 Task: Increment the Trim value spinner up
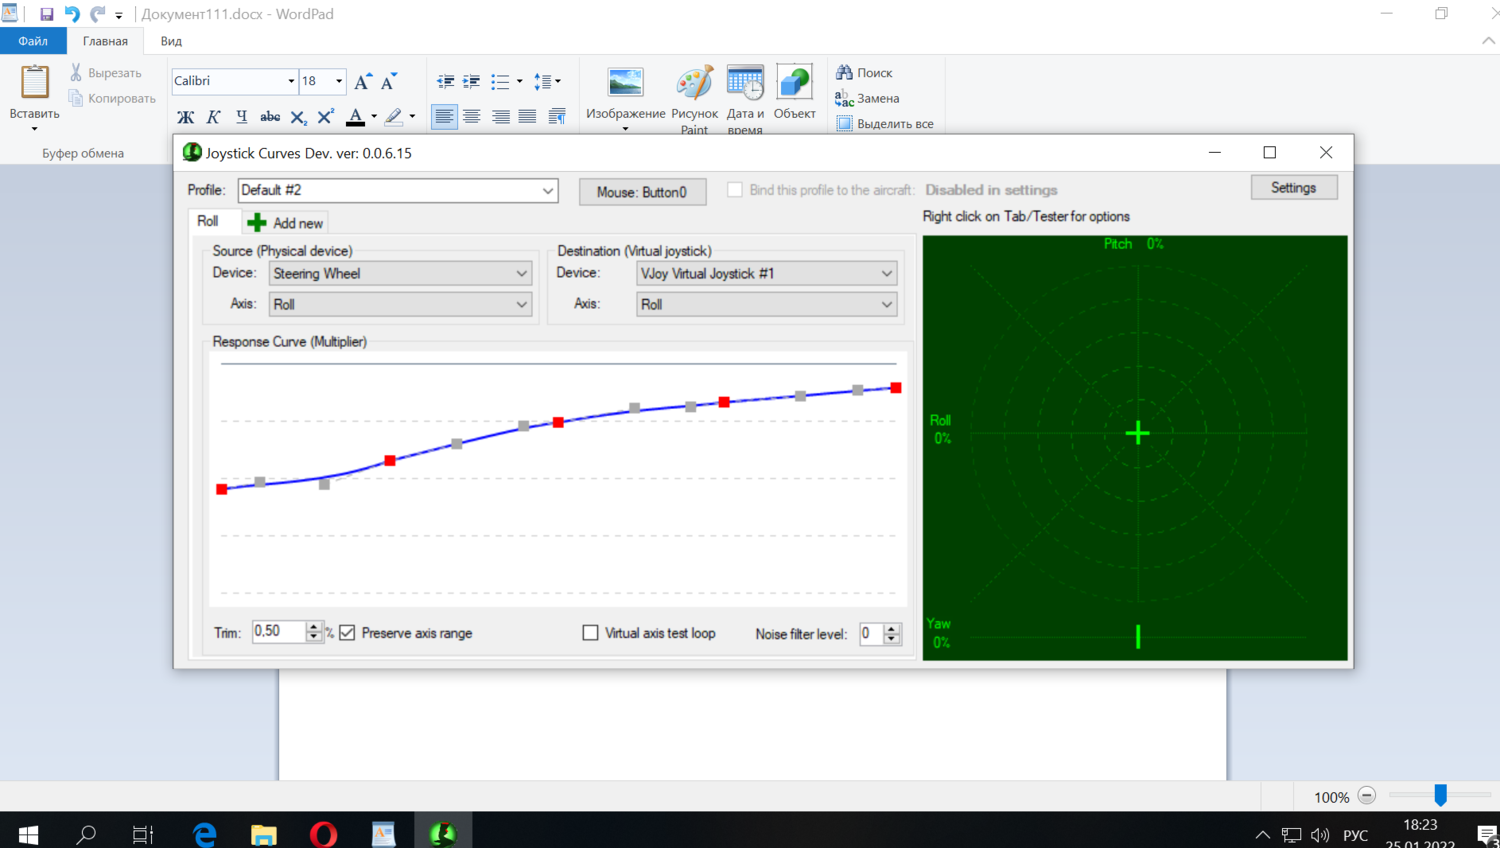click(x=313, y=626)
